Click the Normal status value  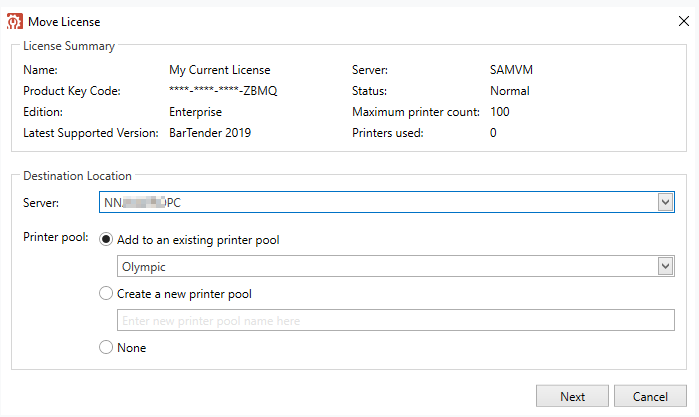click(x=510, y=91)
